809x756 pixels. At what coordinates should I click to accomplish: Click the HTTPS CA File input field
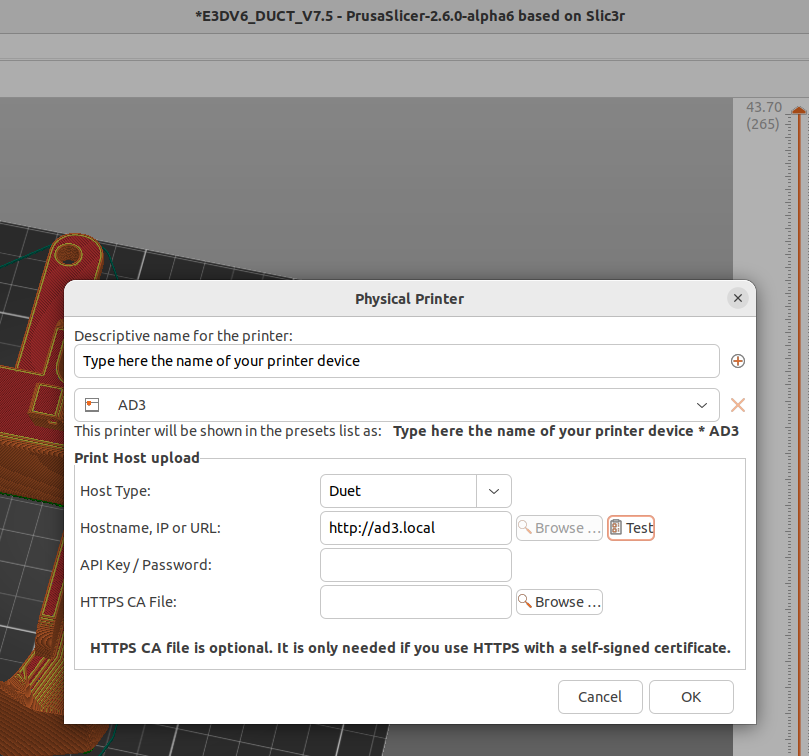click(415, 602)
